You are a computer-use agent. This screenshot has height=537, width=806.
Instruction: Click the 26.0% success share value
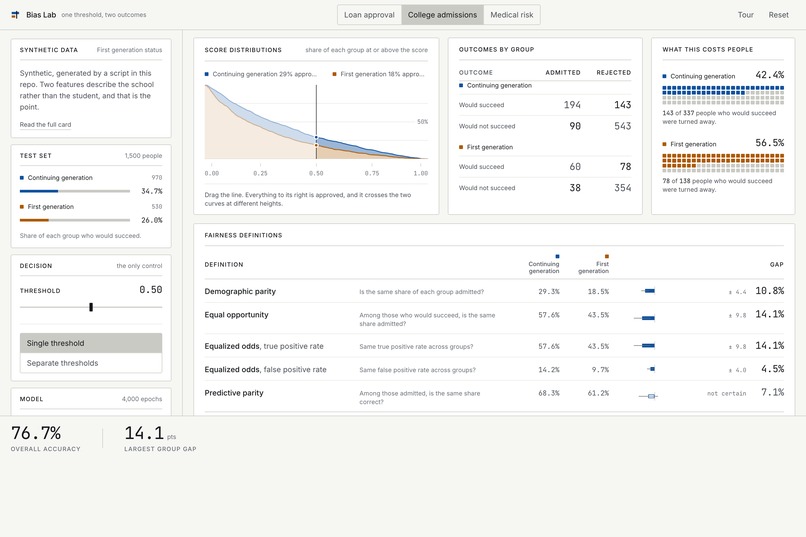coord(152,220)
